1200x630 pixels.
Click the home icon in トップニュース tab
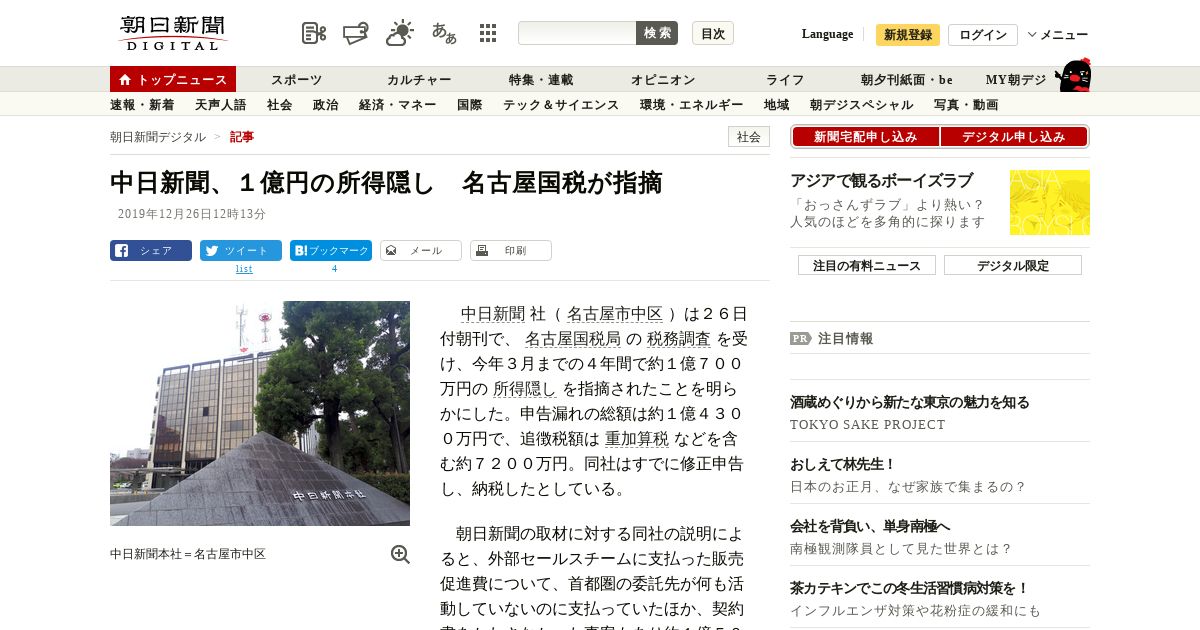coord(125,80)
